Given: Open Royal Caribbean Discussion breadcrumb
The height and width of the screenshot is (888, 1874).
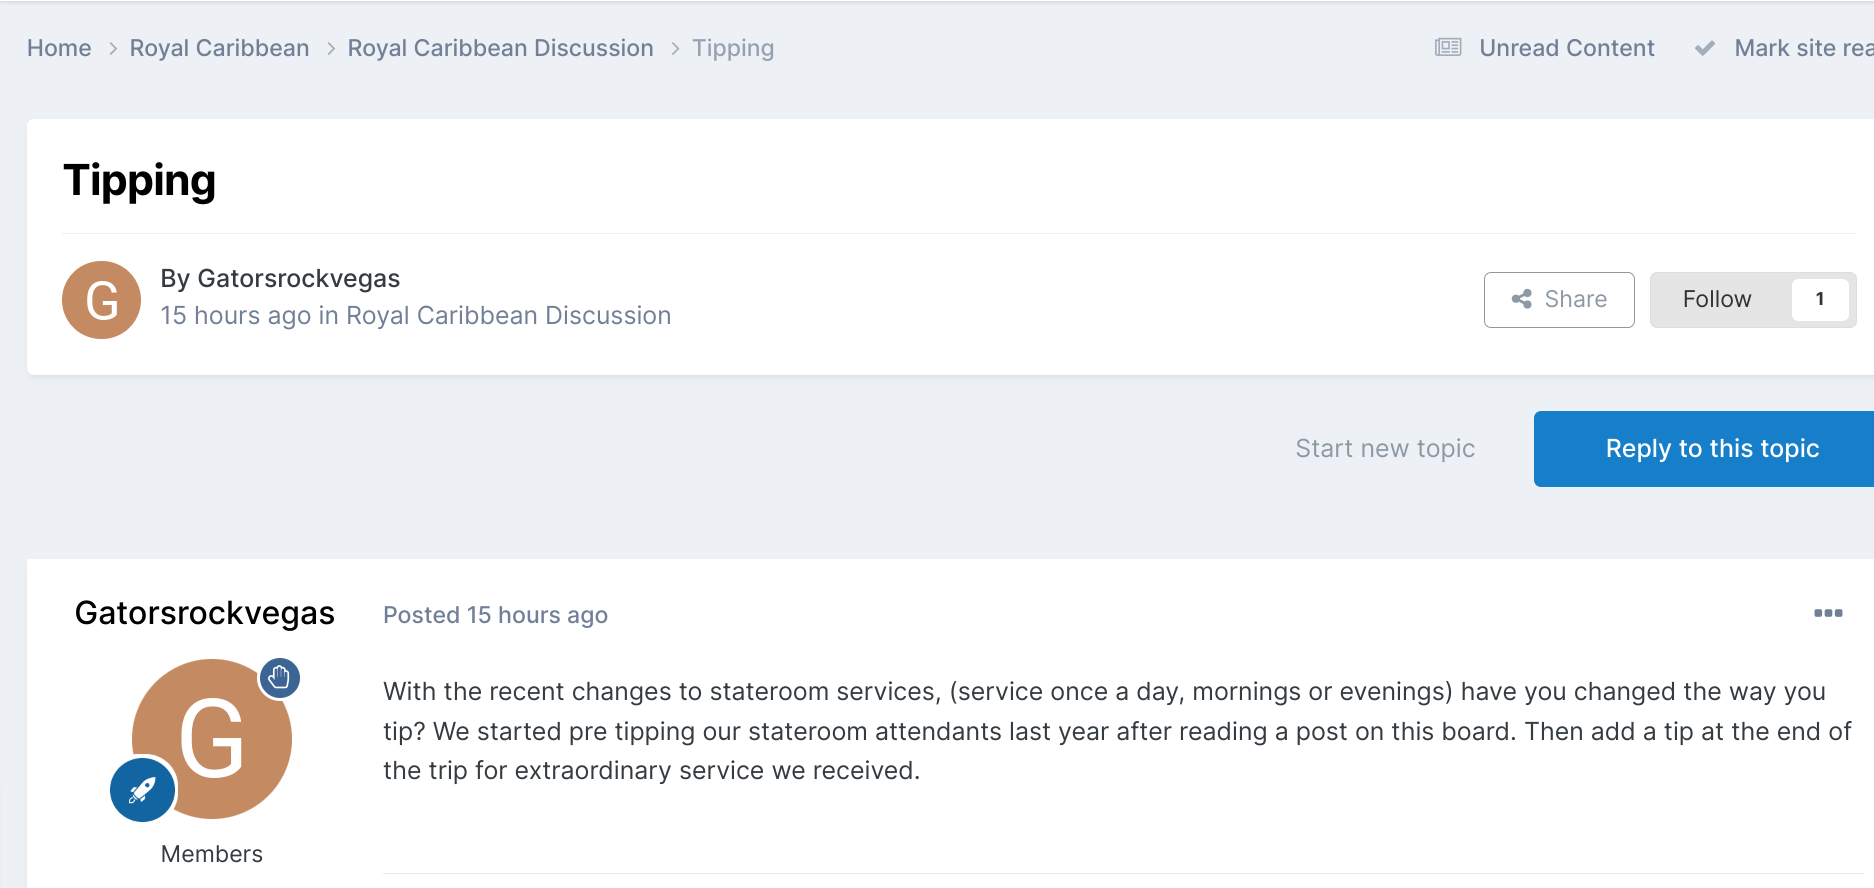Looking at the screenshot, I should 500,48.
